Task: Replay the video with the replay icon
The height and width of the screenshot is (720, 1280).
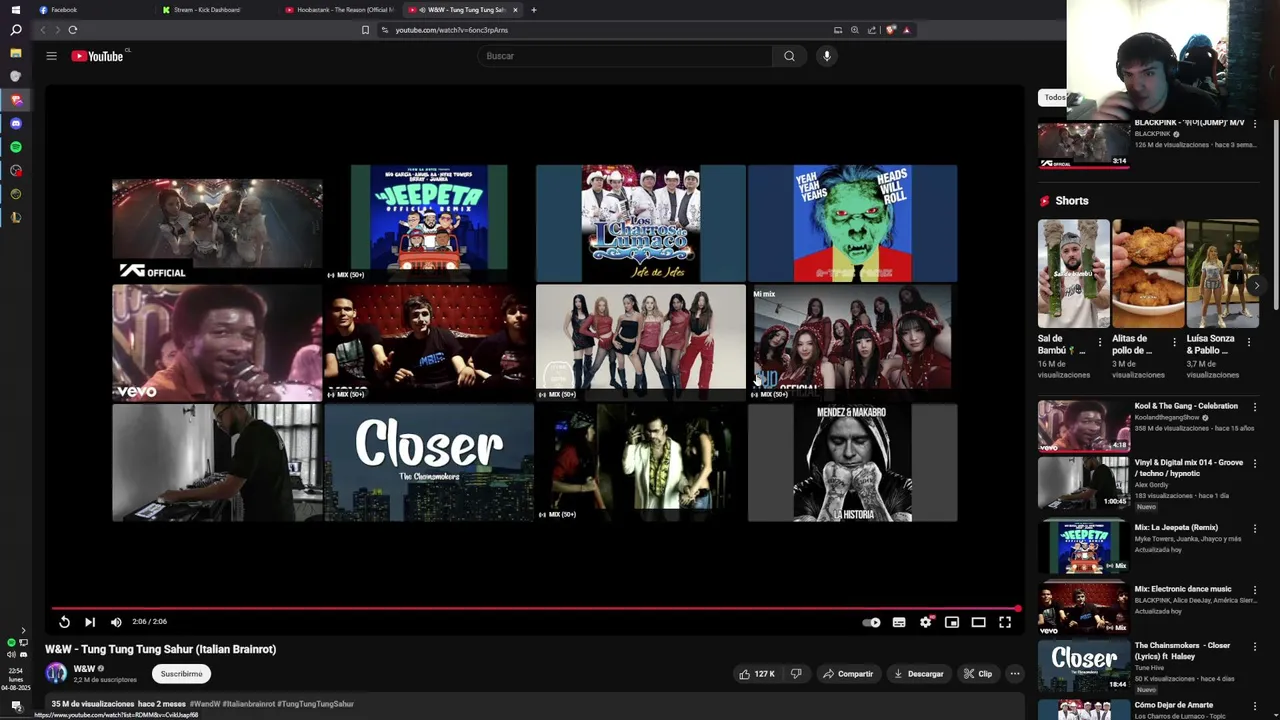Action: [x=64, y=622]
